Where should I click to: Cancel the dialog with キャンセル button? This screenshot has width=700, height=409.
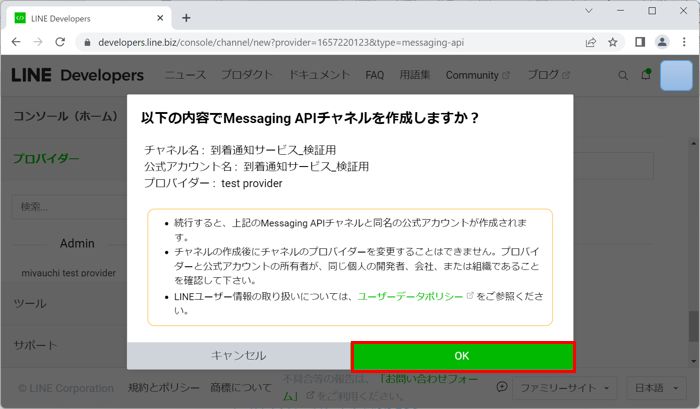[x=238, y=356]
